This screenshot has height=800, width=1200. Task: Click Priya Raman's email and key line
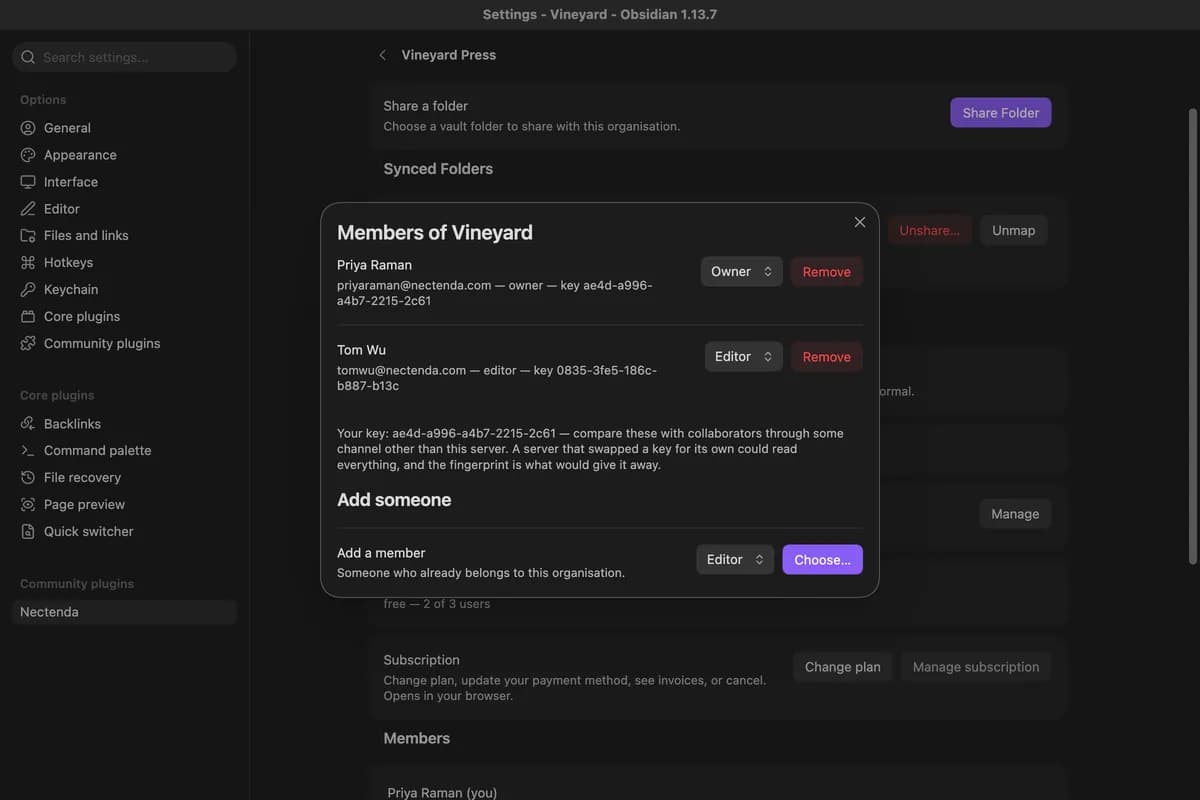click(x=495, y=293)
